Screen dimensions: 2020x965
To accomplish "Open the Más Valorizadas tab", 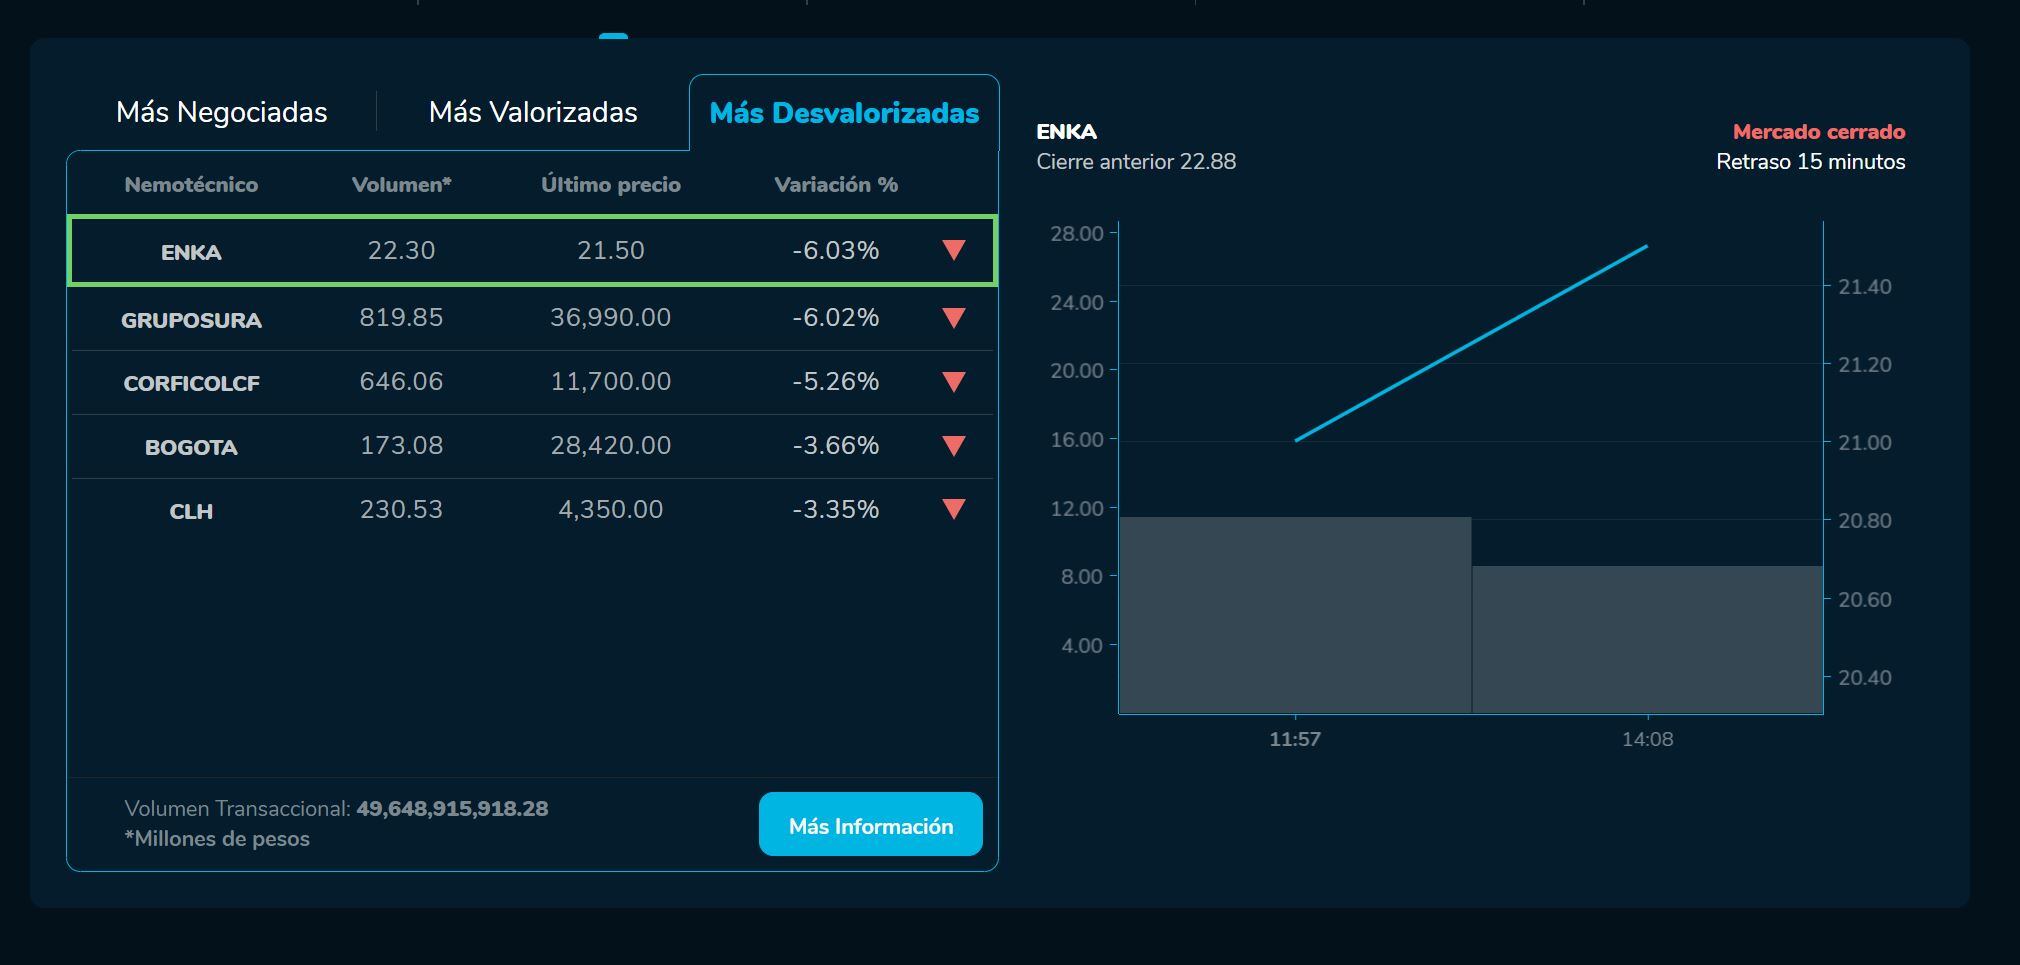I will click(533, 112).
